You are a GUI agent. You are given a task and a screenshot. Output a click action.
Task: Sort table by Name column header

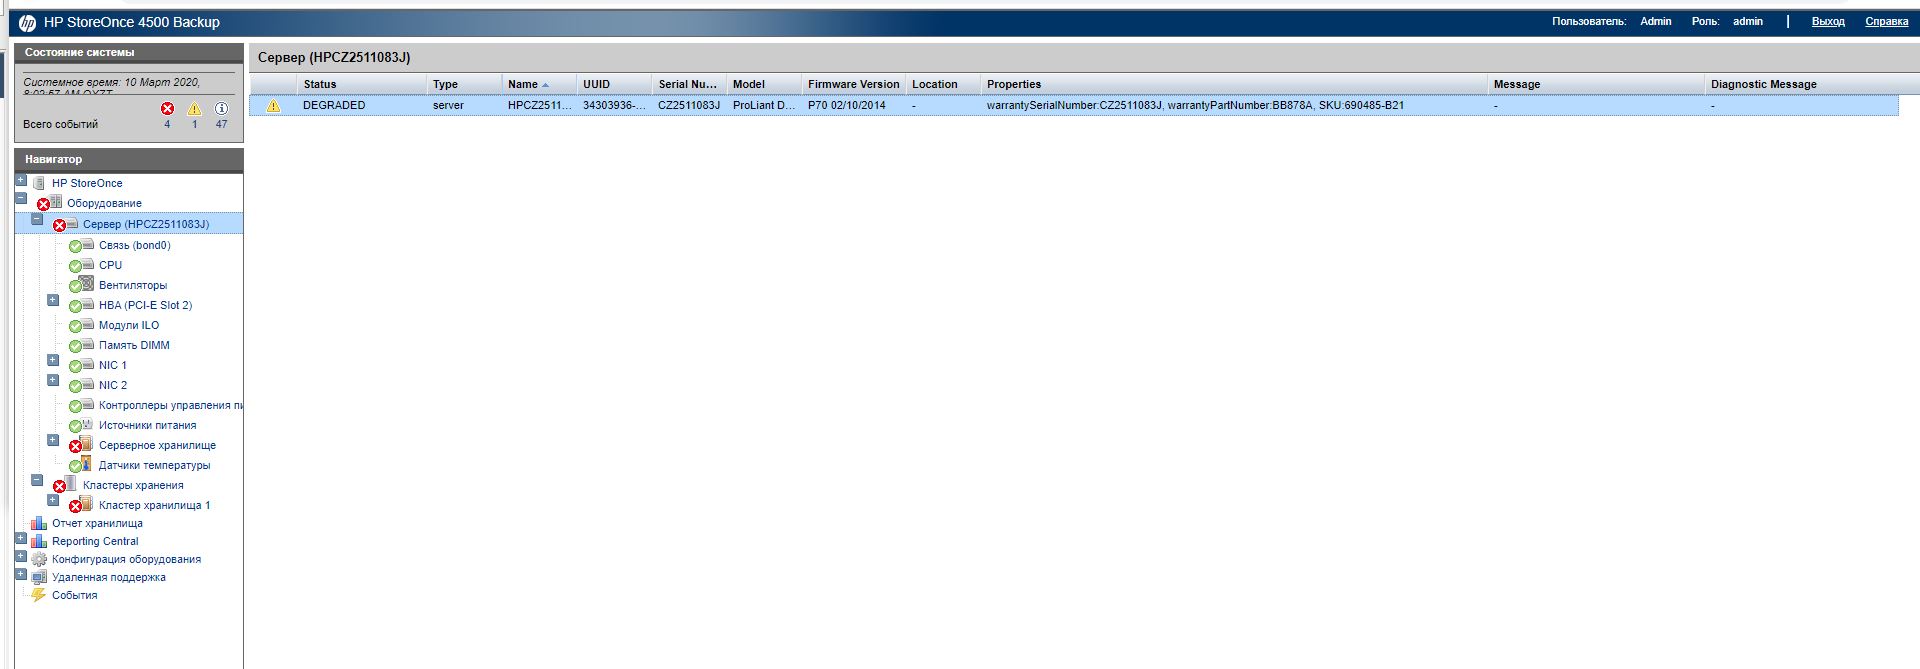pos(523,84)
